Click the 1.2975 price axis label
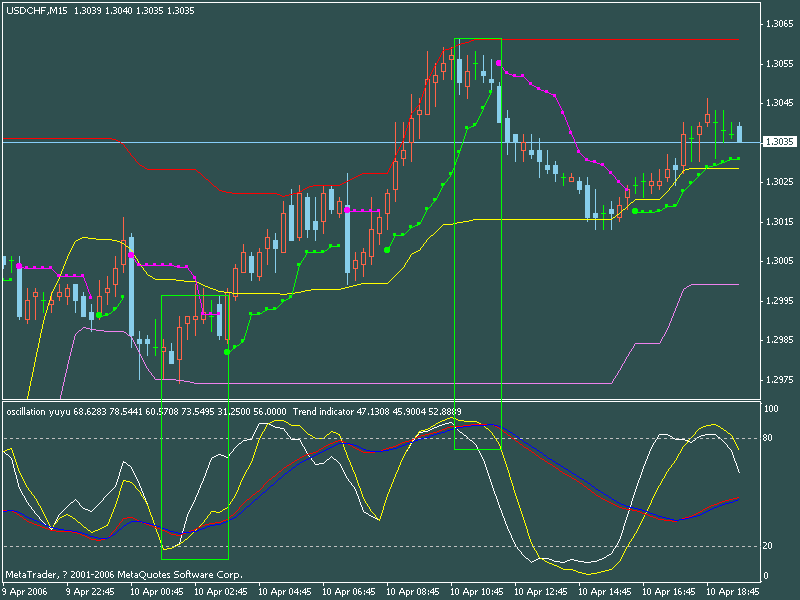Screen dimensions: 800x600 pyautogui.click(x=777, y=380)
